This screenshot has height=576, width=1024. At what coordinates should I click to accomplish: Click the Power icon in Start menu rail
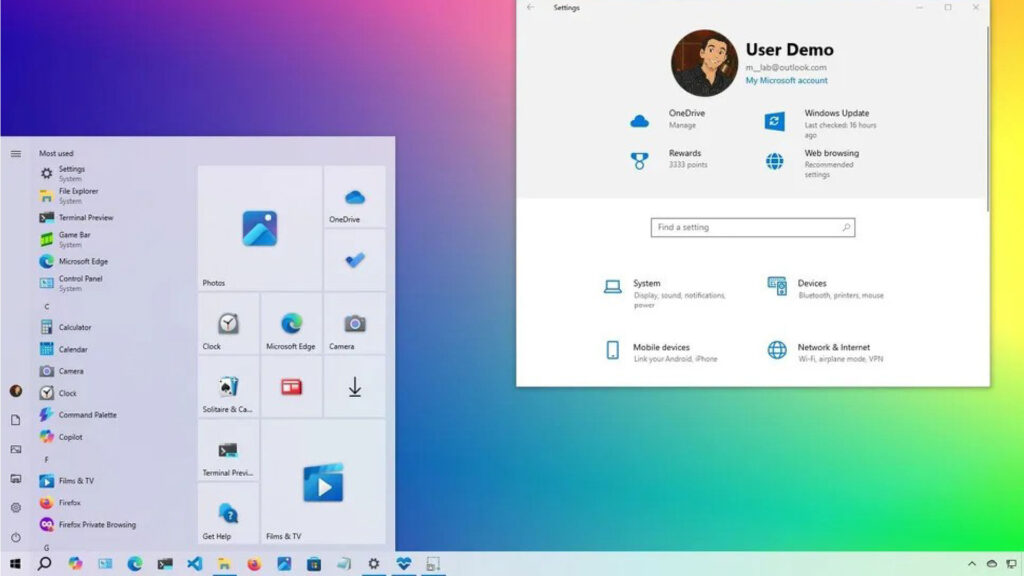[x=16, y=537]
